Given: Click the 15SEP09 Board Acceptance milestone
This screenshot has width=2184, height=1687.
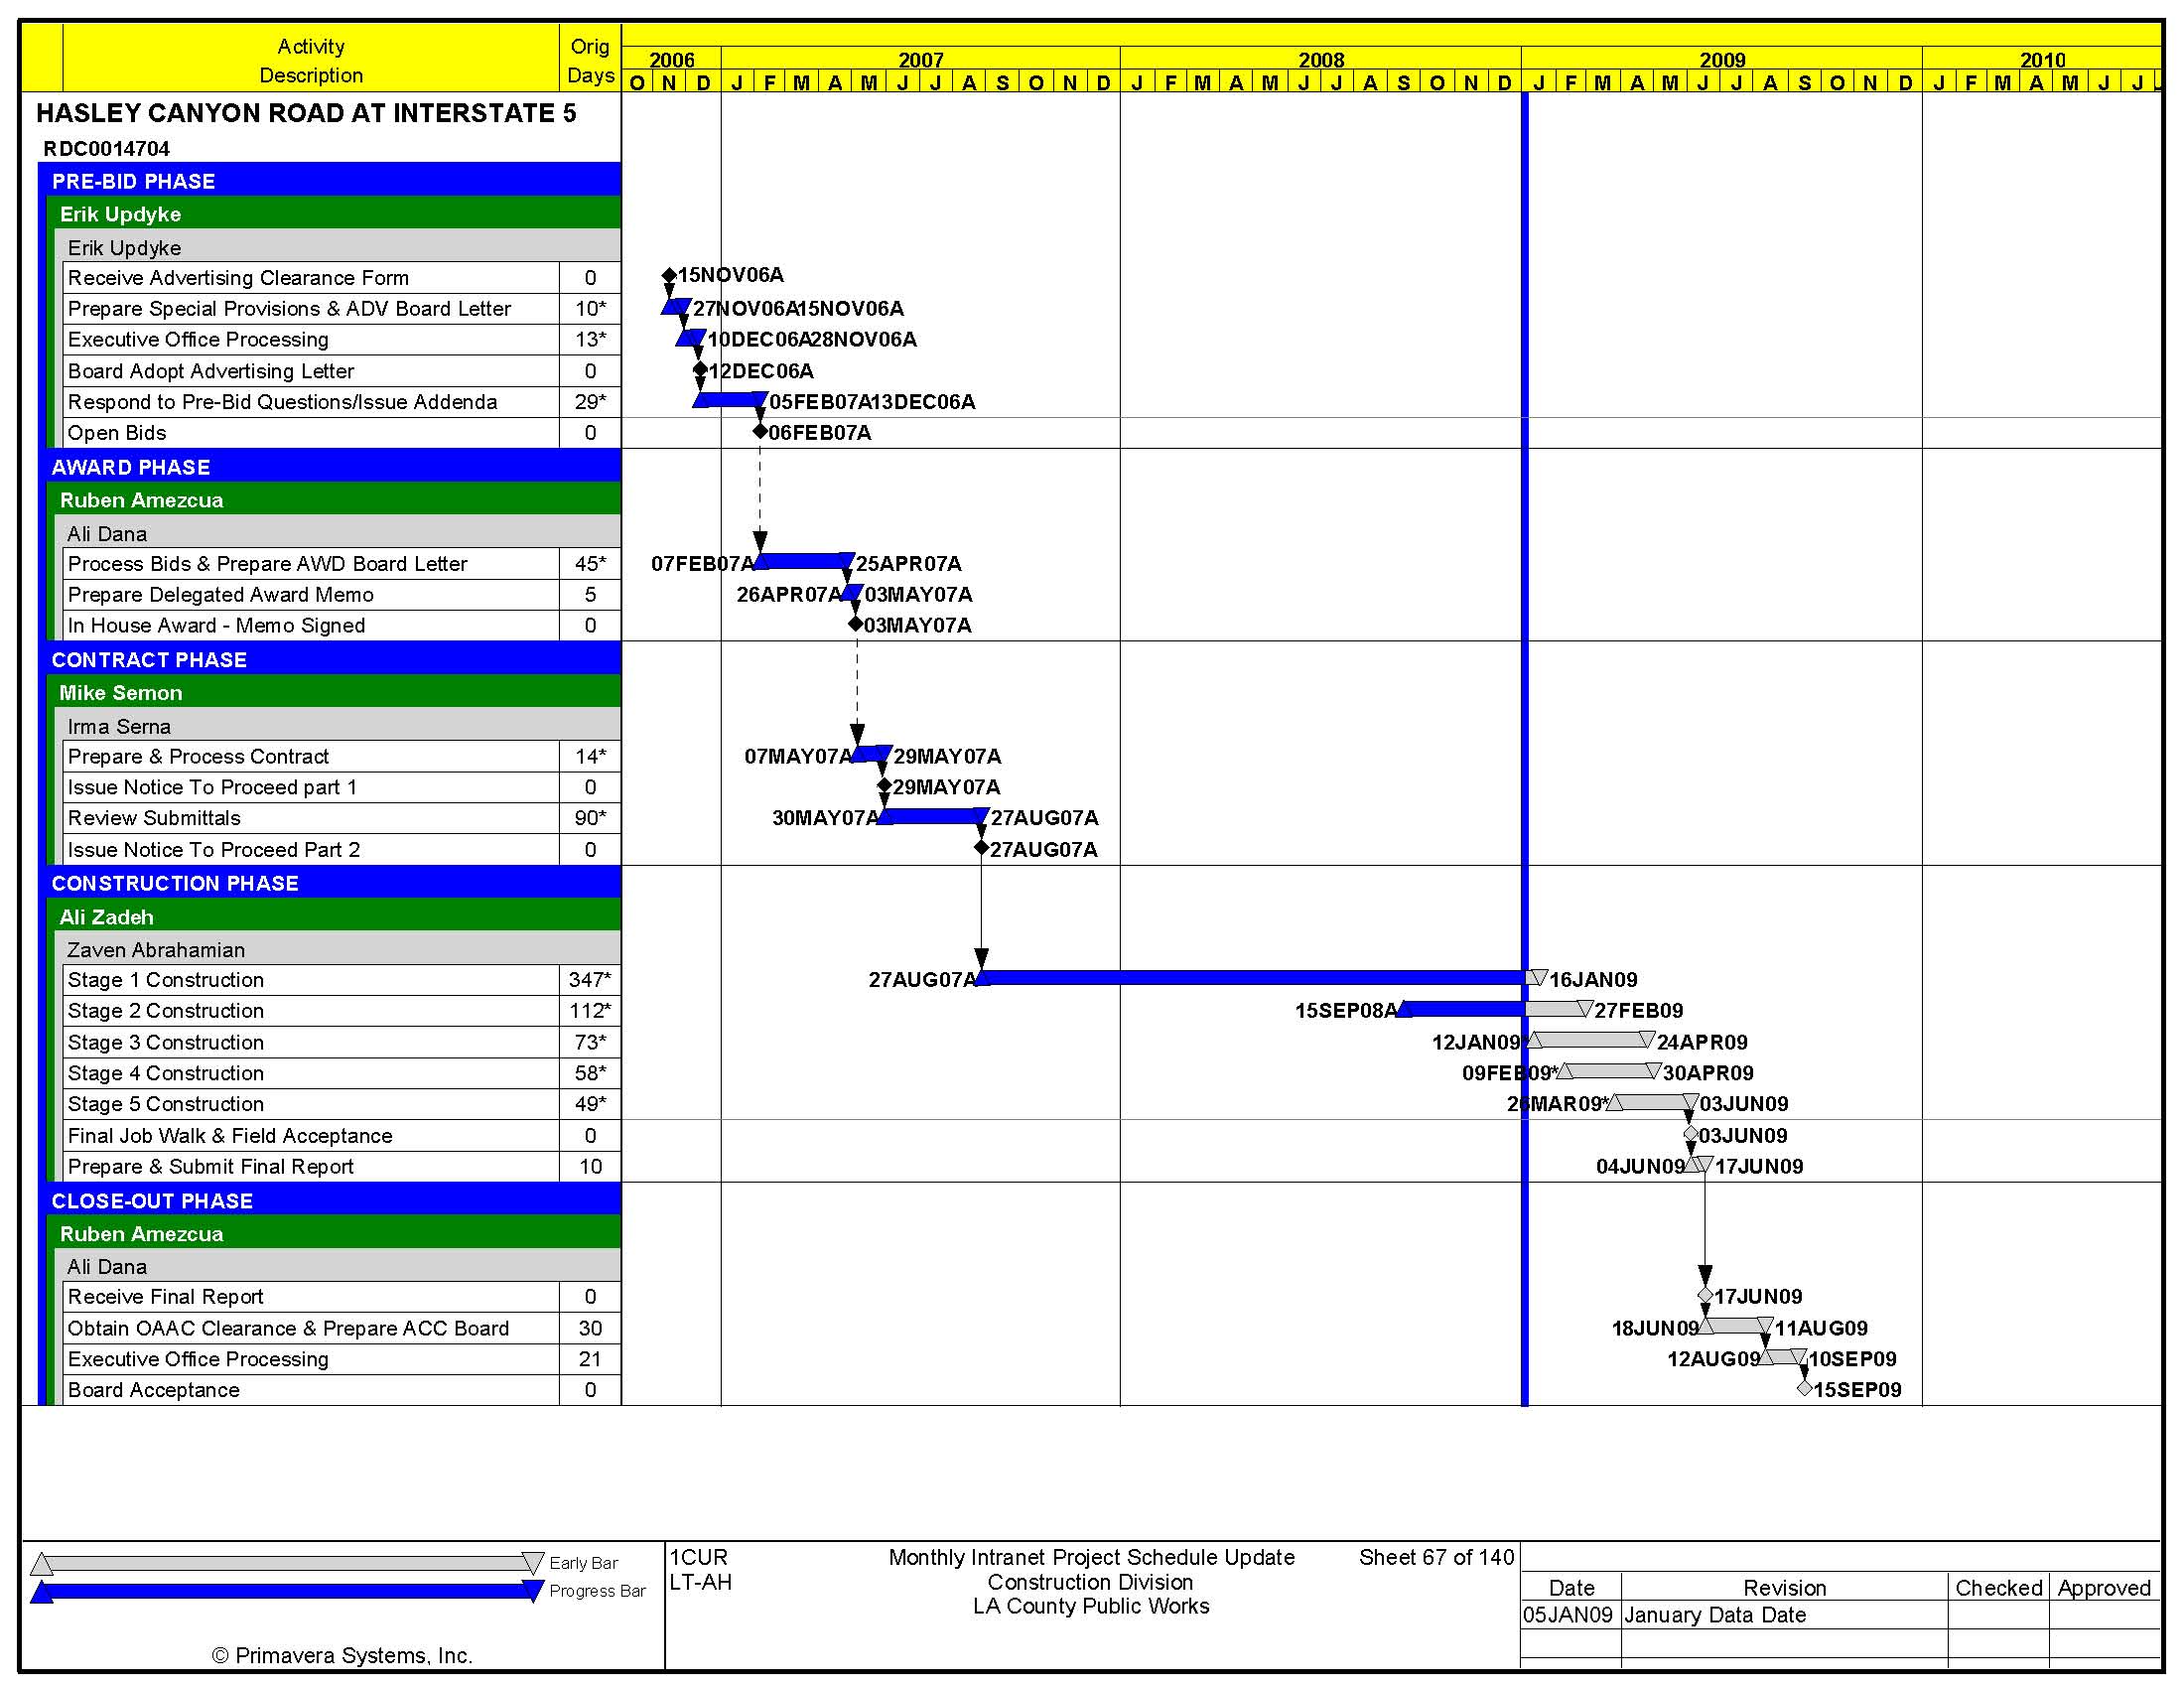Looking at the screenshot, I should click(x=1805, y=1388).
